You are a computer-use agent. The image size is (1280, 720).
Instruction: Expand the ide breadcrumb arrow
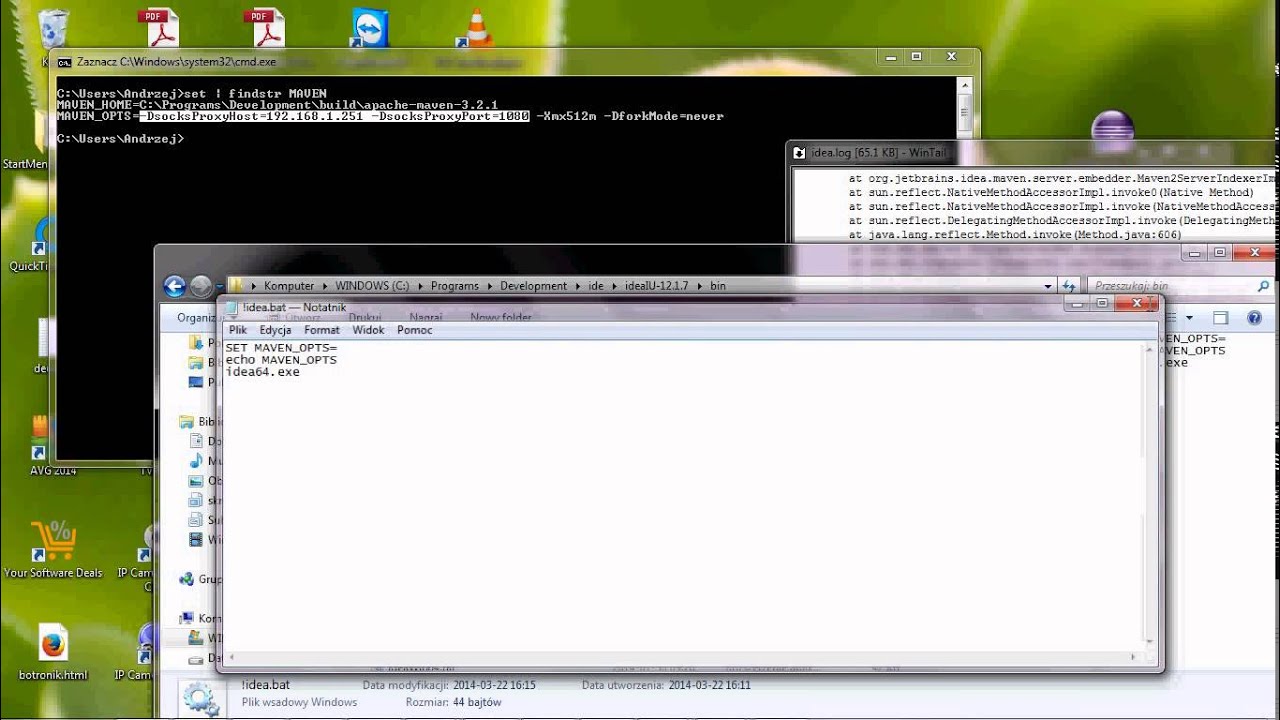pos(614,286)
